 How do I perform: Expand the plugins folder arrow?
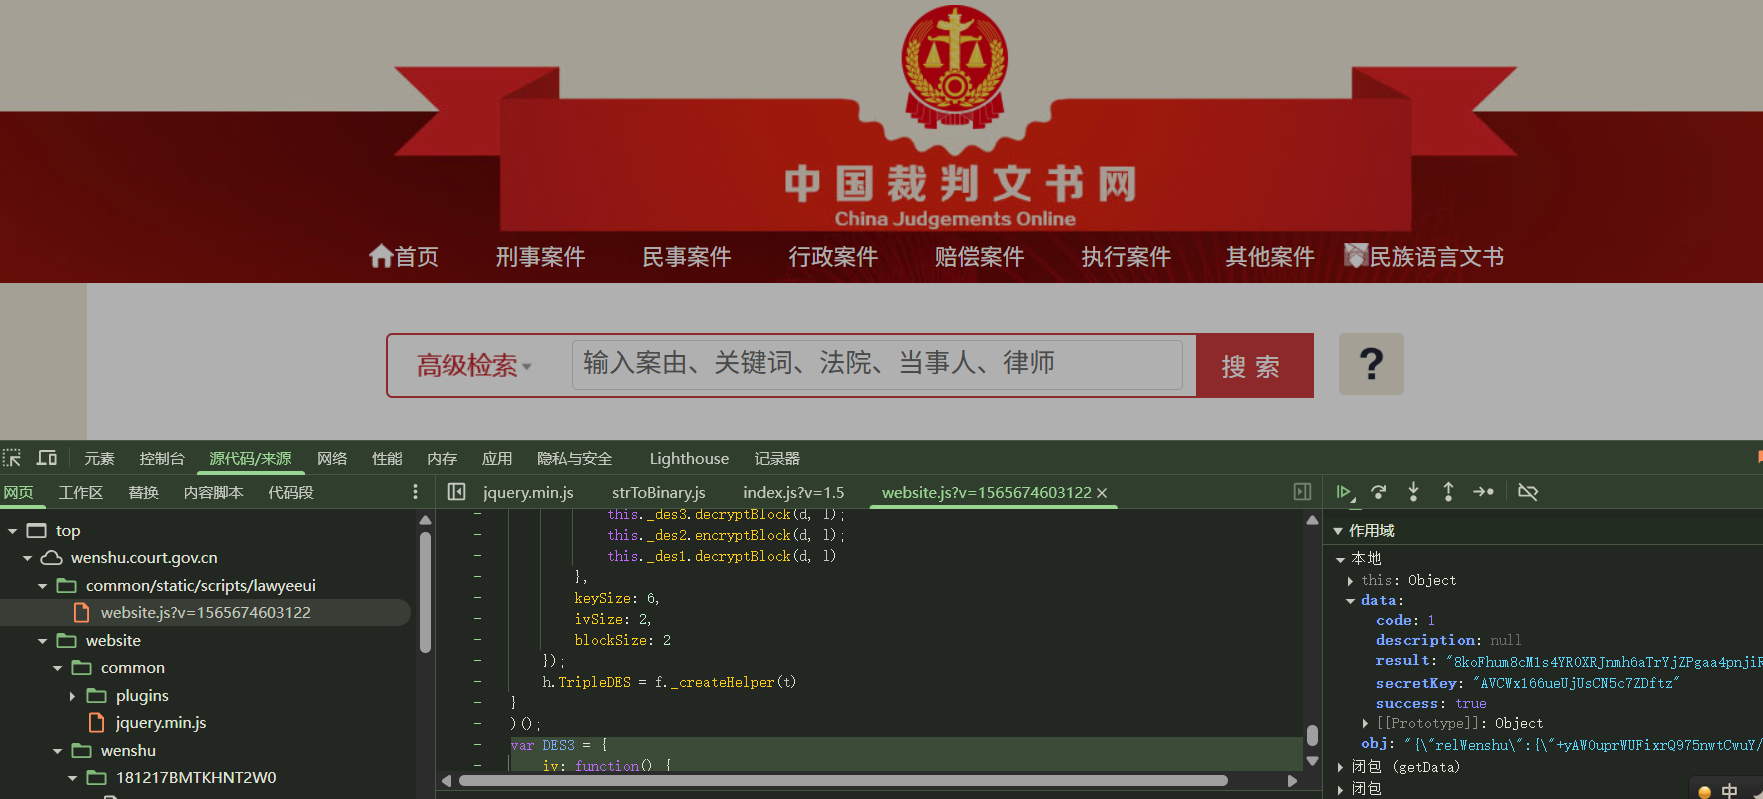(x=72, y=696)
